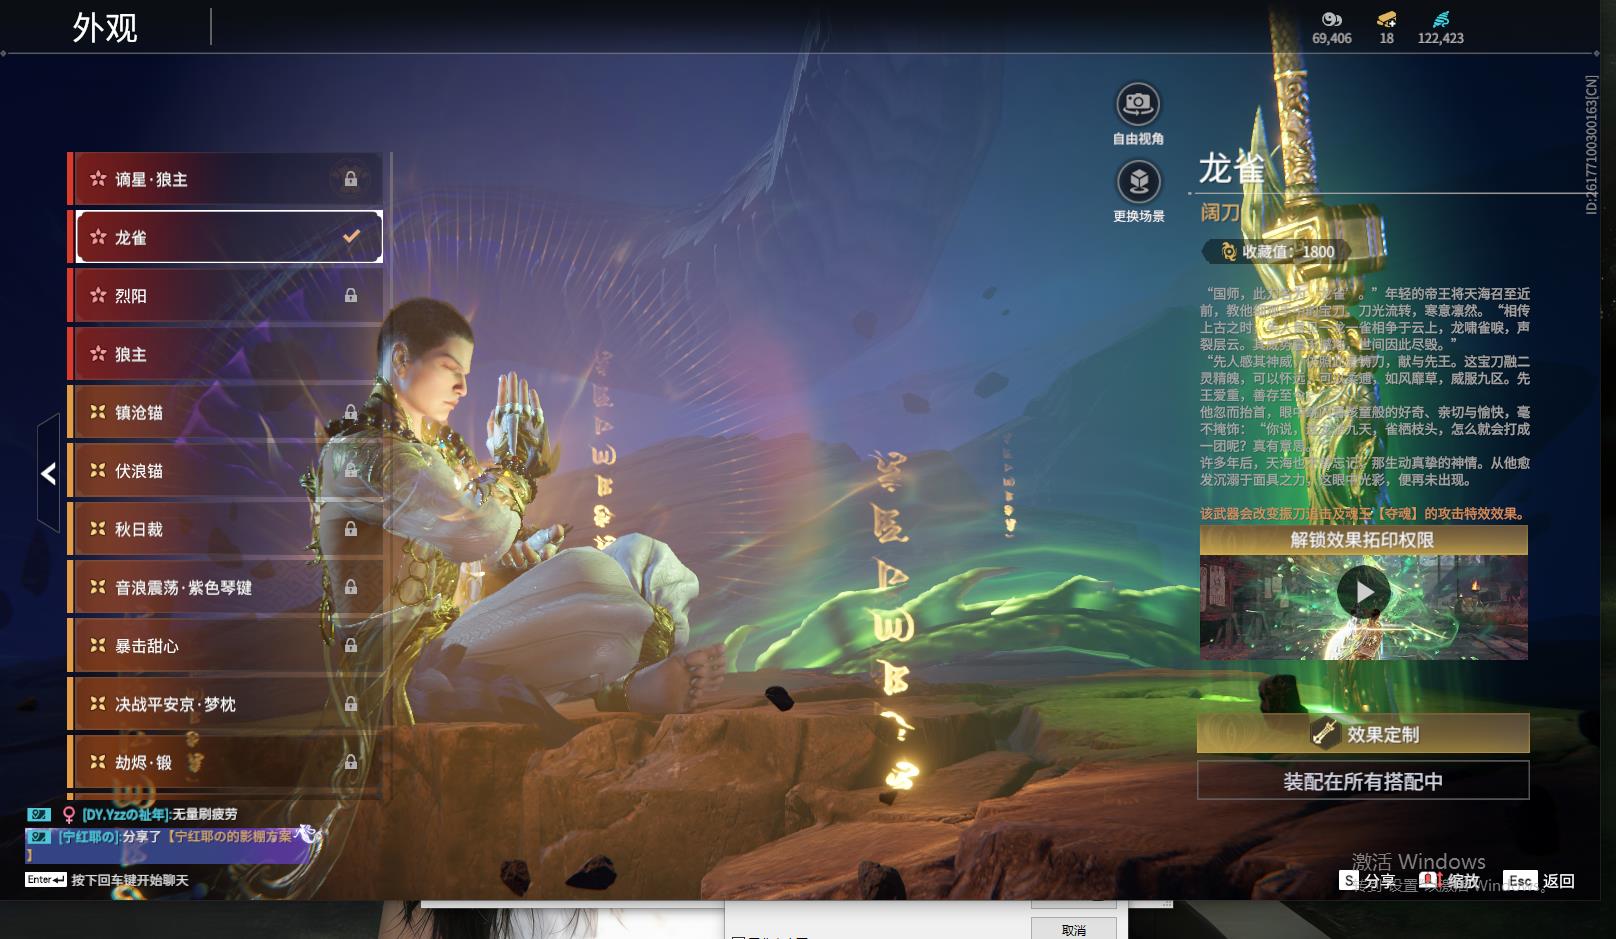This screenshot has height=939, width=1616.
Task: Click the lock icon on 烈阳
Action: coord(351,295)
